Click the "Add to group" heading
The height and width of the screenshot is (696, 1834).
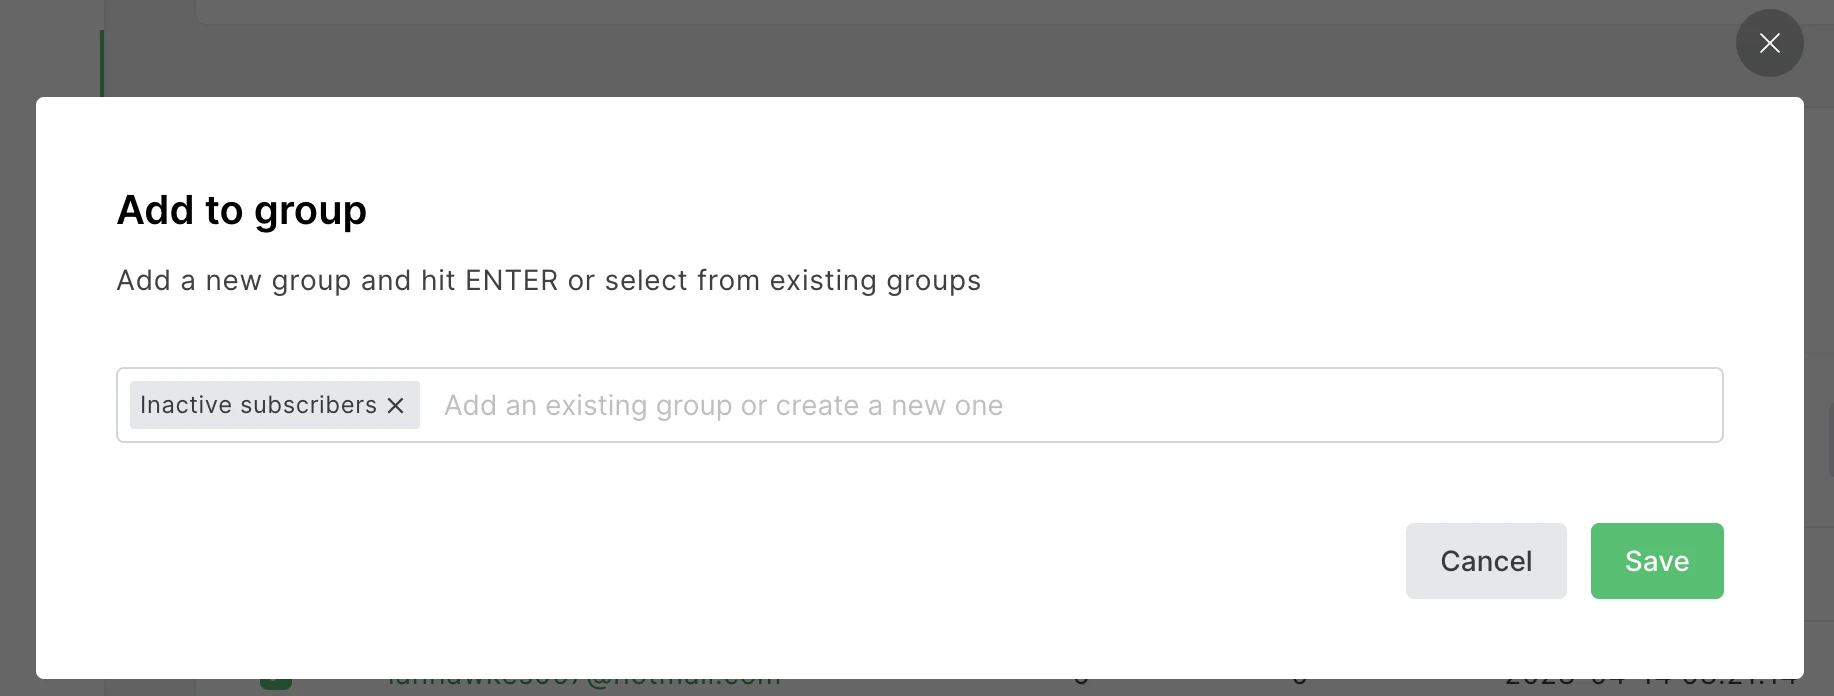tap(242, 210)
